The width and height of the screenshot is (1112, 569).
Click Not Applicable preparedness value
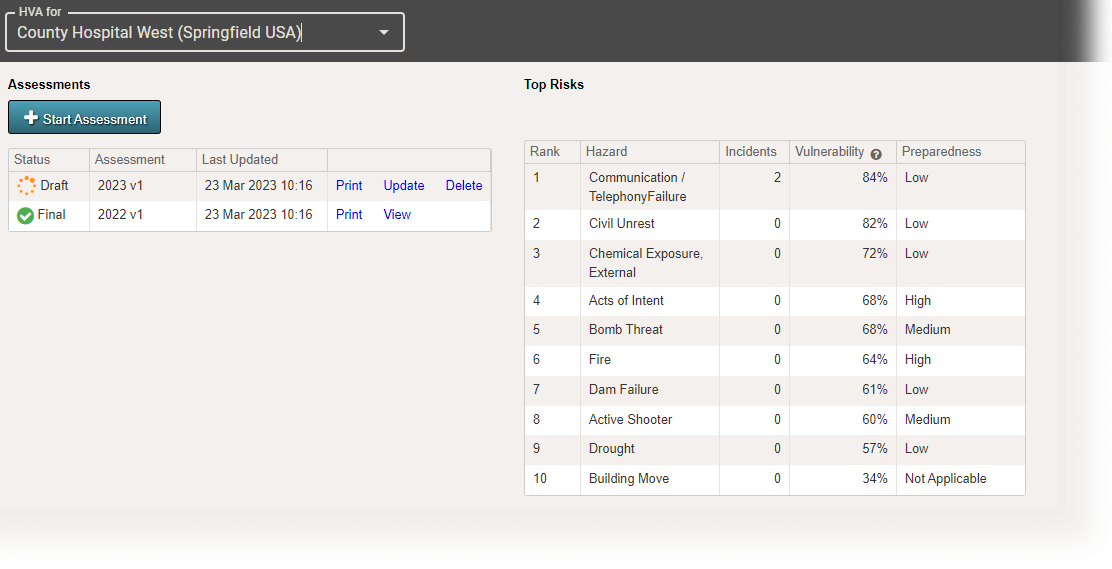pos(945,479)
